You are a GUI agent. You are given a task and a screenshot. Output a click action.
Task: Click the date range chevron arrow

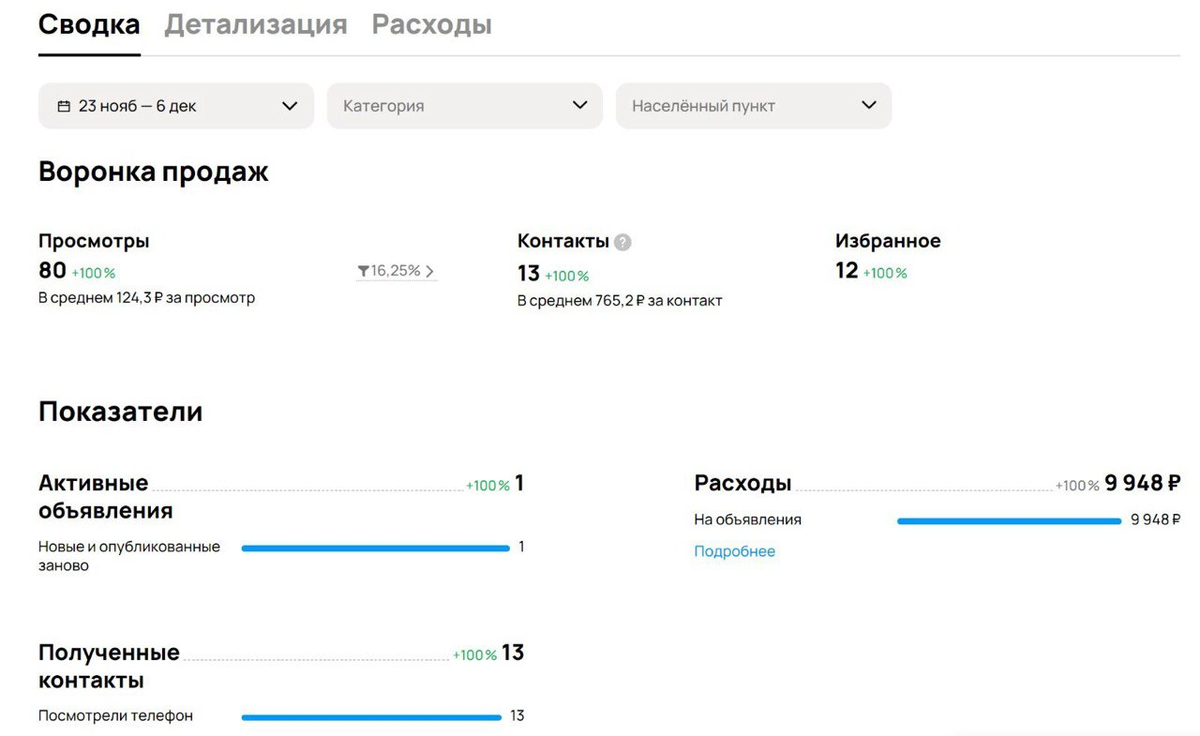(x=290, y=105)
